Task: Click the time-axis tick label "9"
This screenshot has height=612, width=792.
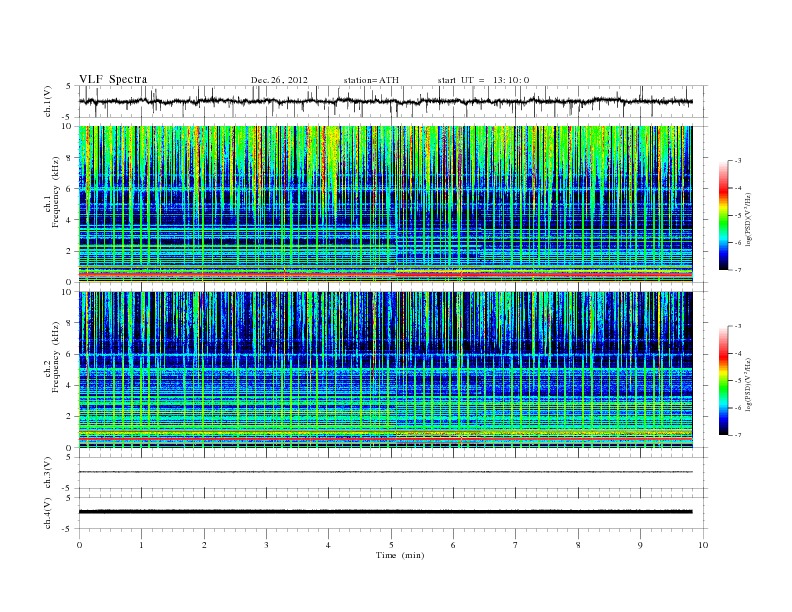Action: coord(640,545)
